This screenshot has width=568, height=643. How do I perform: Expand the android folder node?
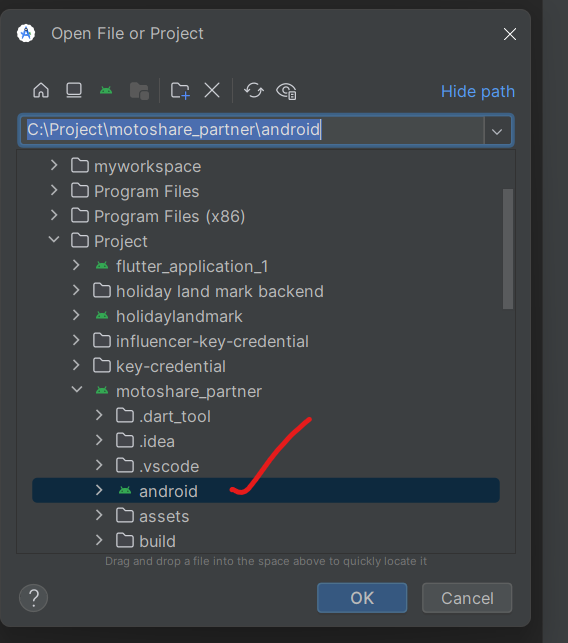(x=99, y=490)
